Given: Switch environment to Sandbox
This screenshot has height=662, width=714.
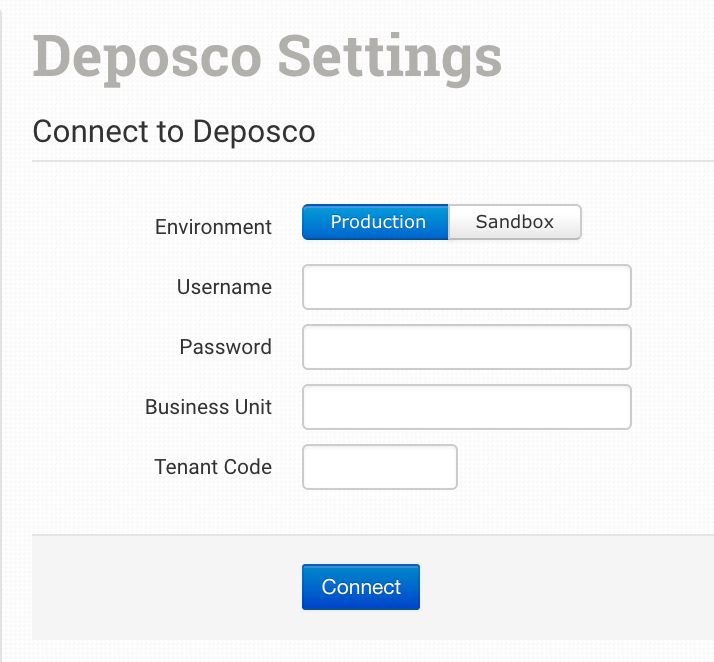Looking at the screenshot, I should 514,223.
